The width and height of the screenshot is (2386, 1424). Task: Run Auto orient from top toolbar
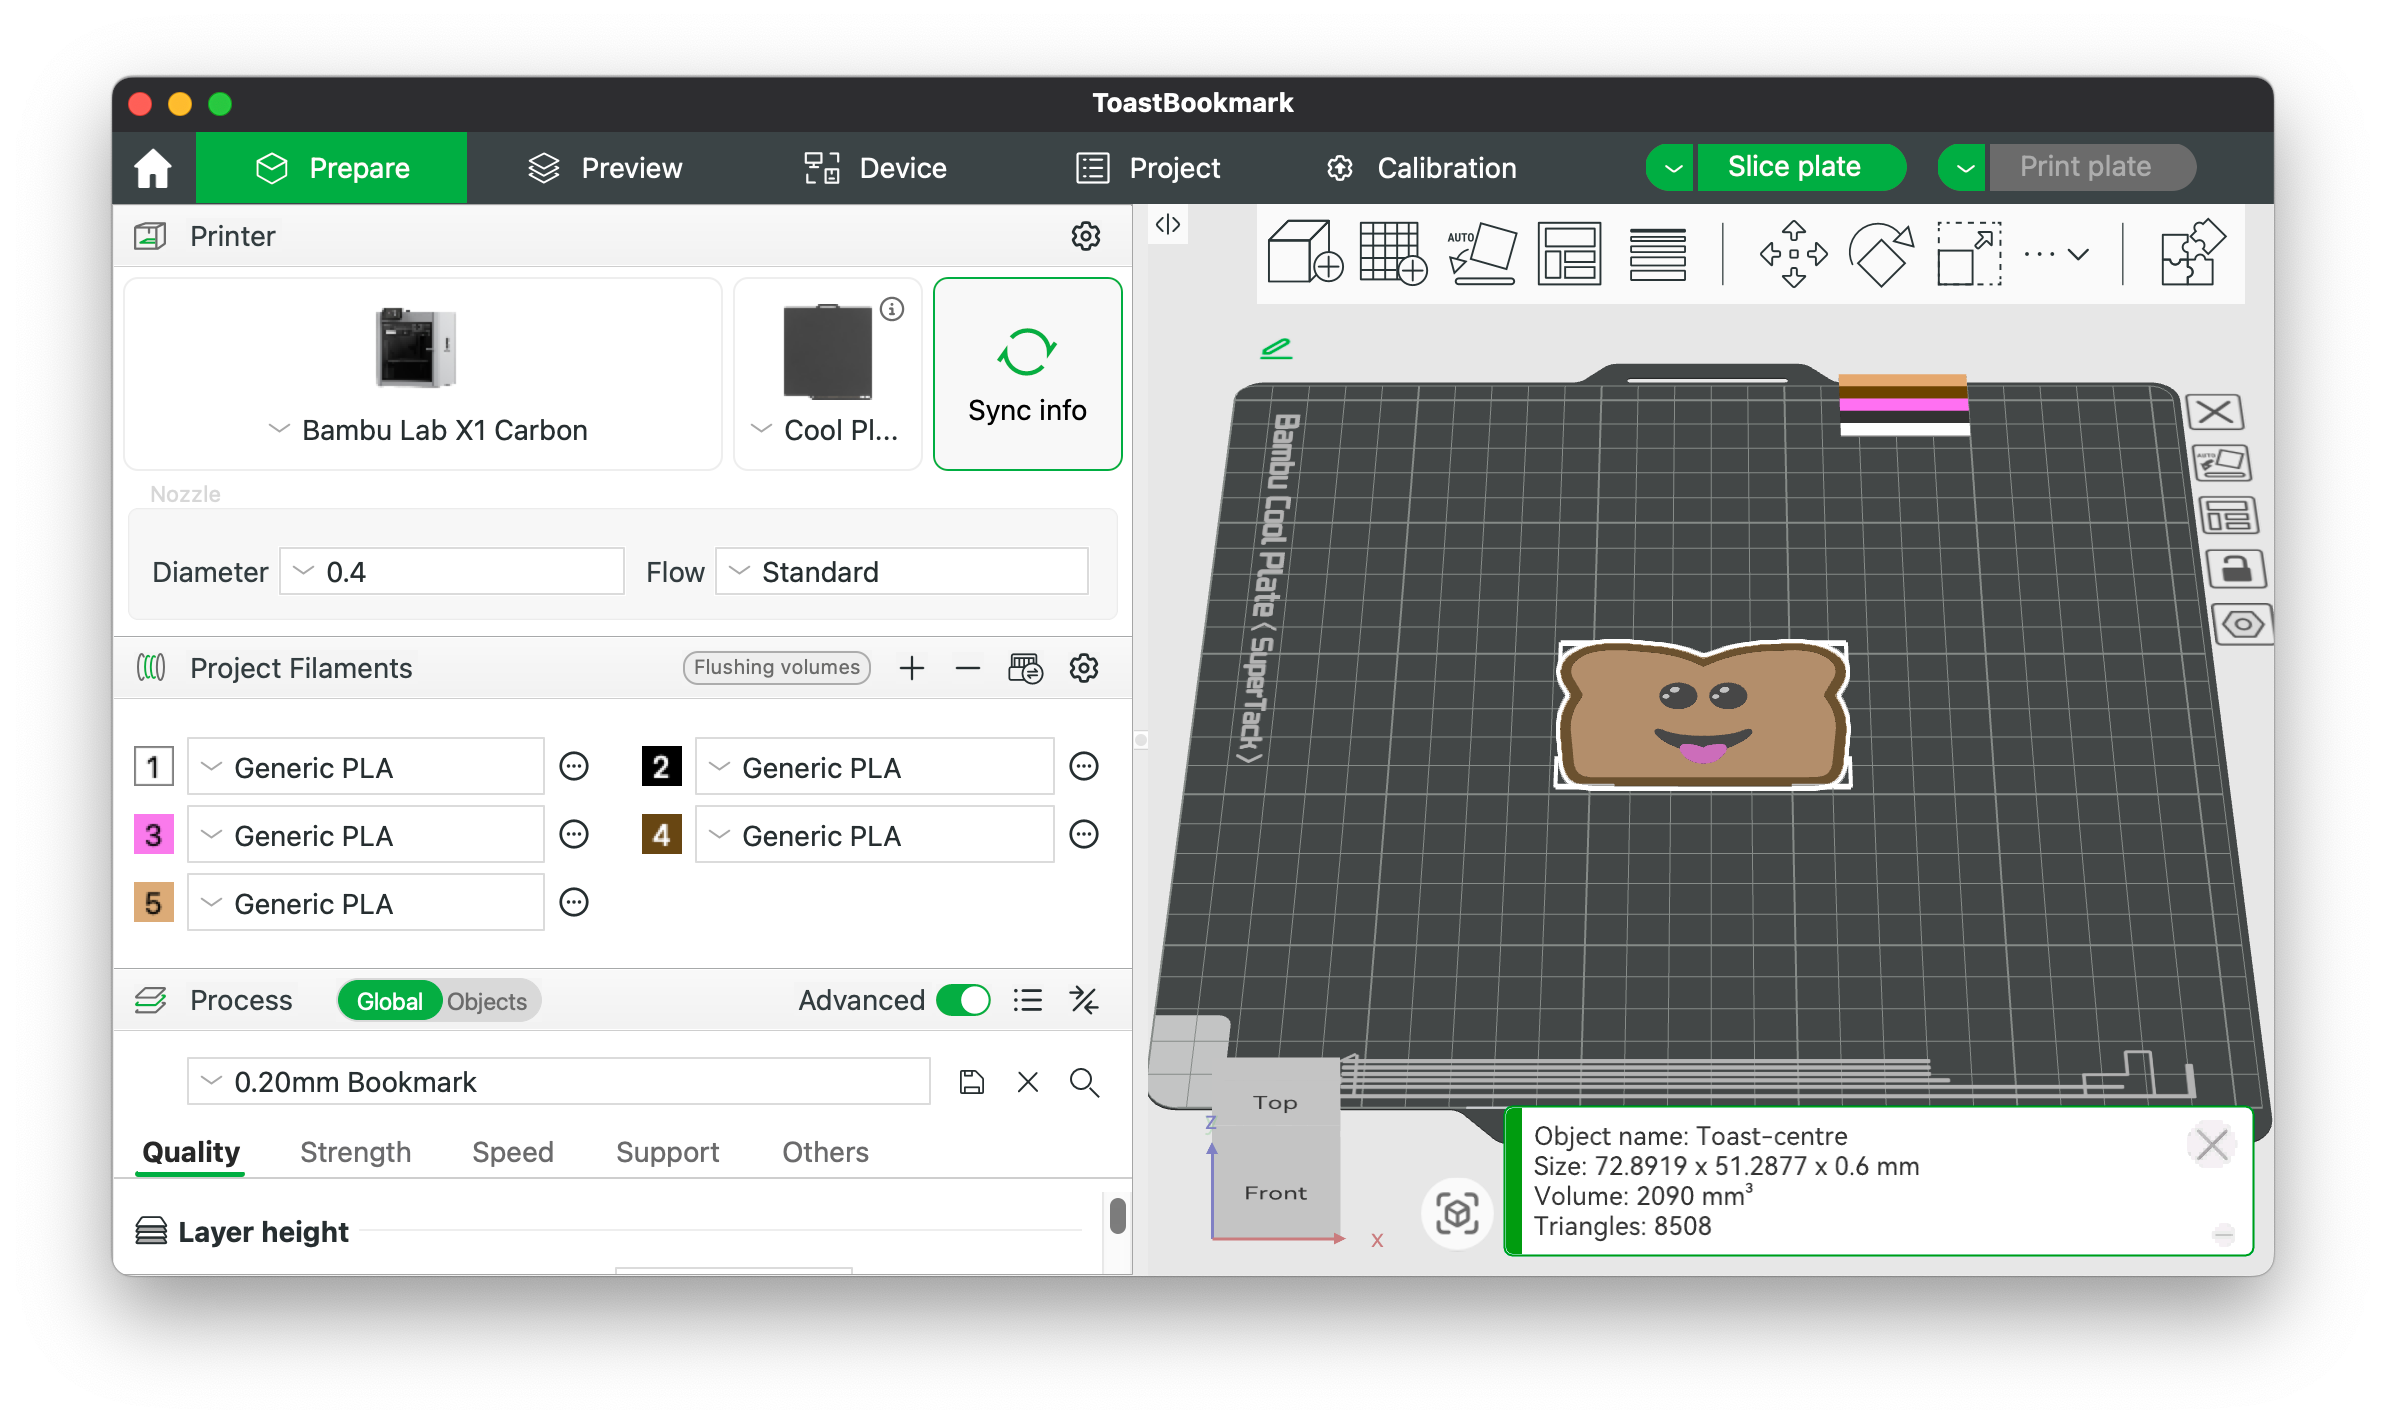1481,253
